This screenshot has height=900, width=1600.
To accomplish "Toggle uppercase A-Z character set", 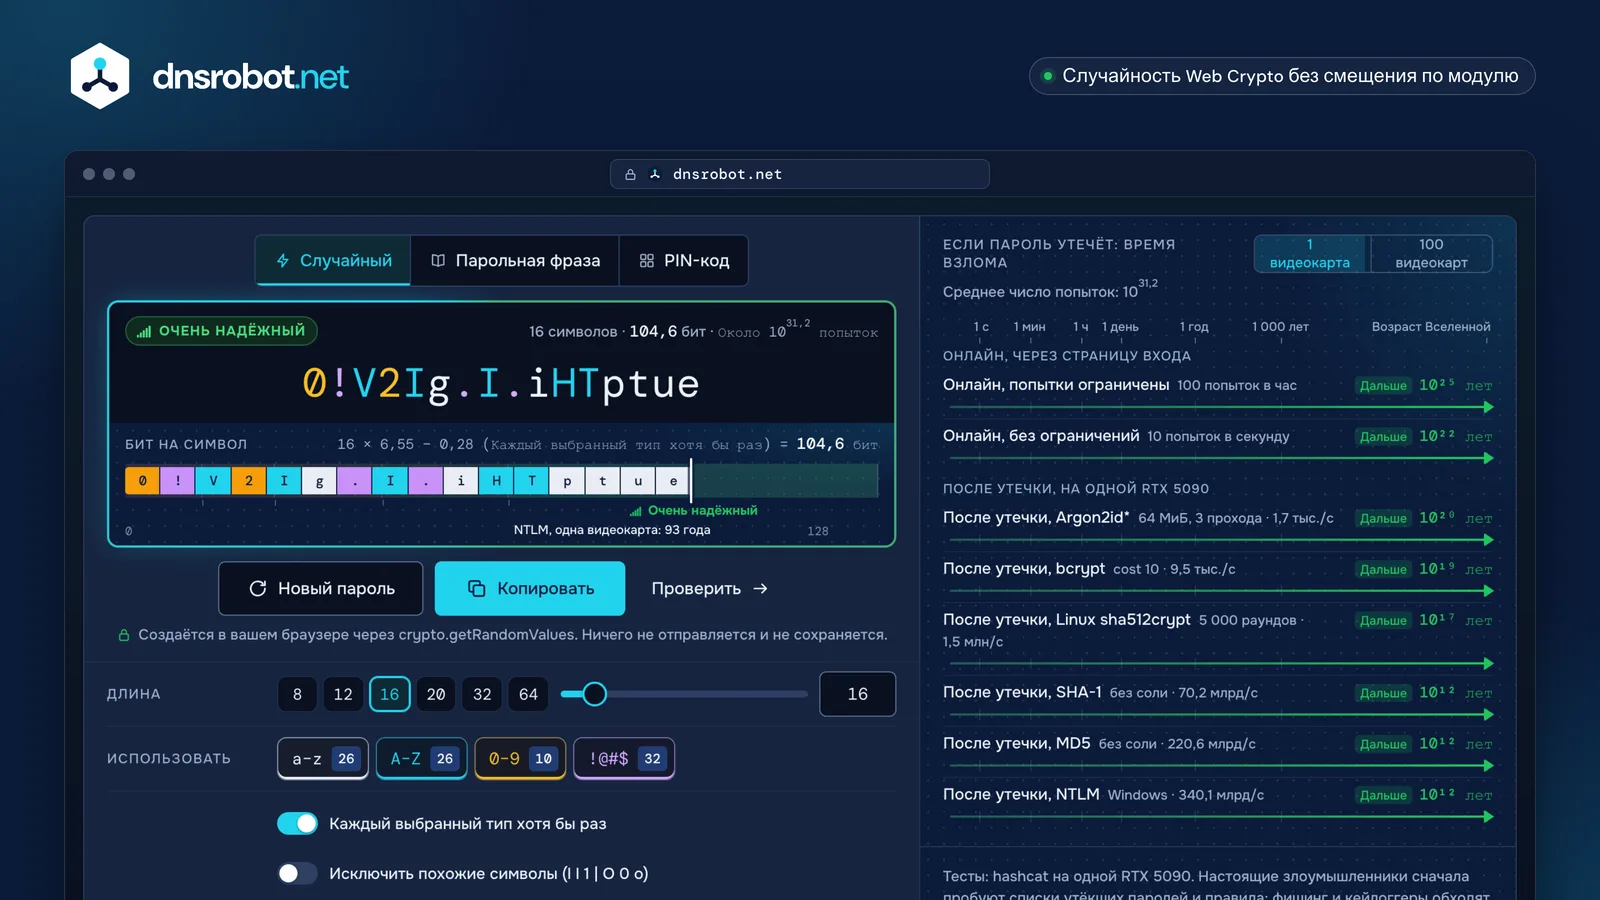I will tap(422, 758).
